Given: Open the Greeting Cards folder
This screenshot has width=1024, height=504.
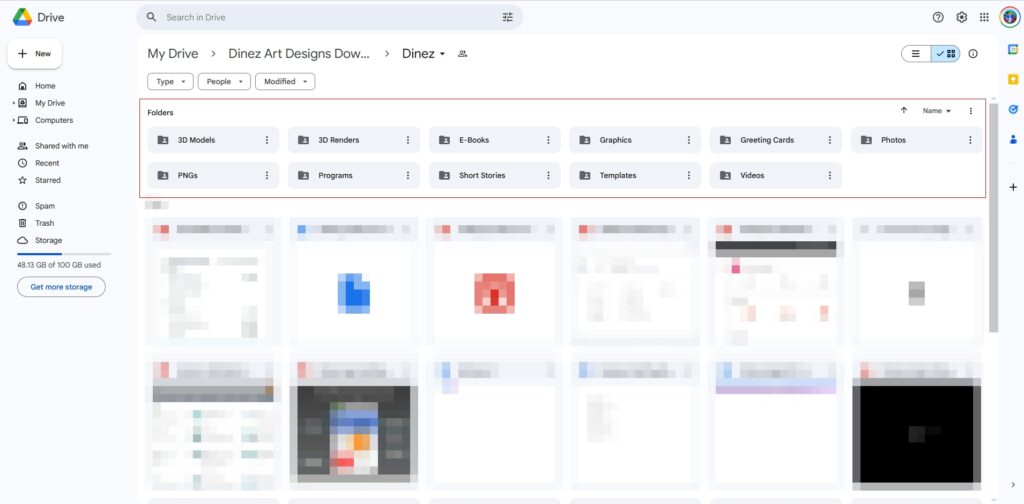Looking at the screenshot, I should tap(776, 140).
